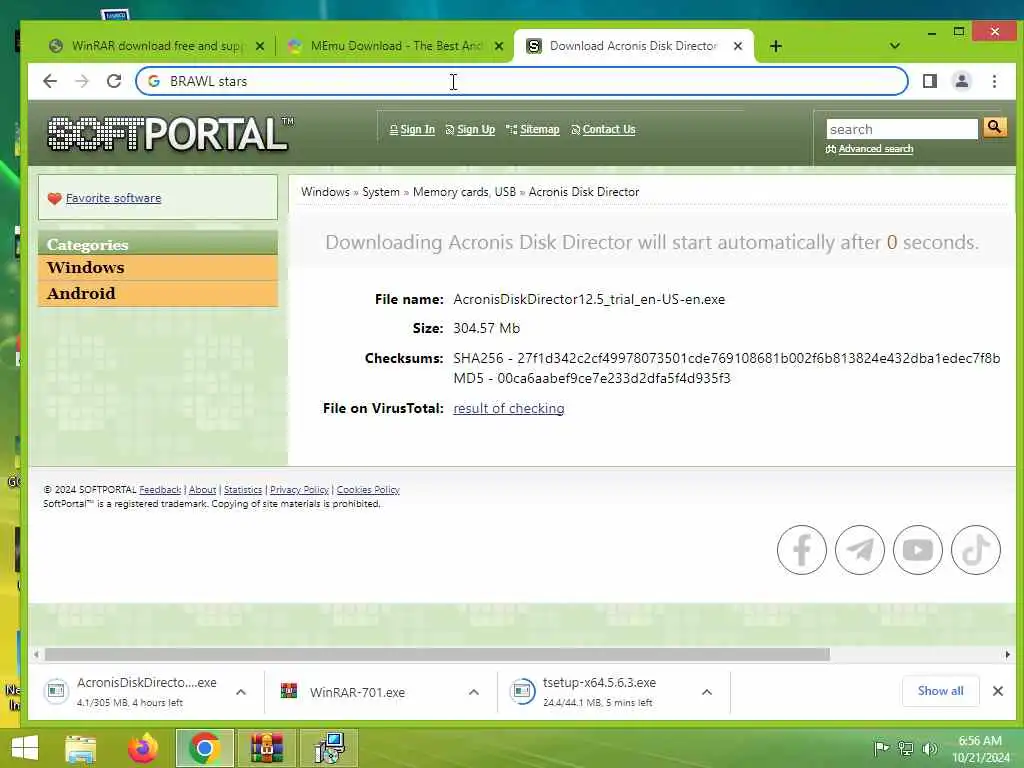The width and height of the screenshot is (1024, 768).
Task: Click Memory cards, USB breadcrumb
Action: 464,192
